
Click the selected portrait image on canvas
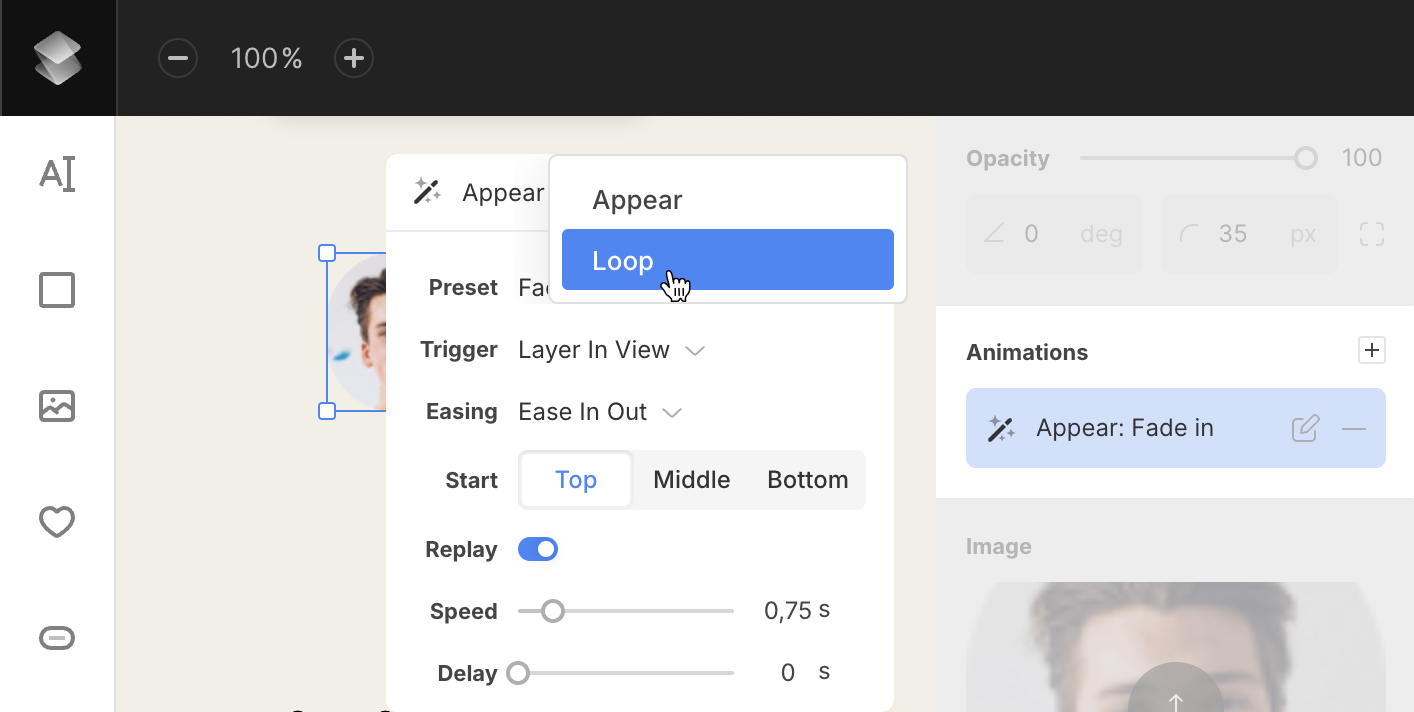click(357, 332)
